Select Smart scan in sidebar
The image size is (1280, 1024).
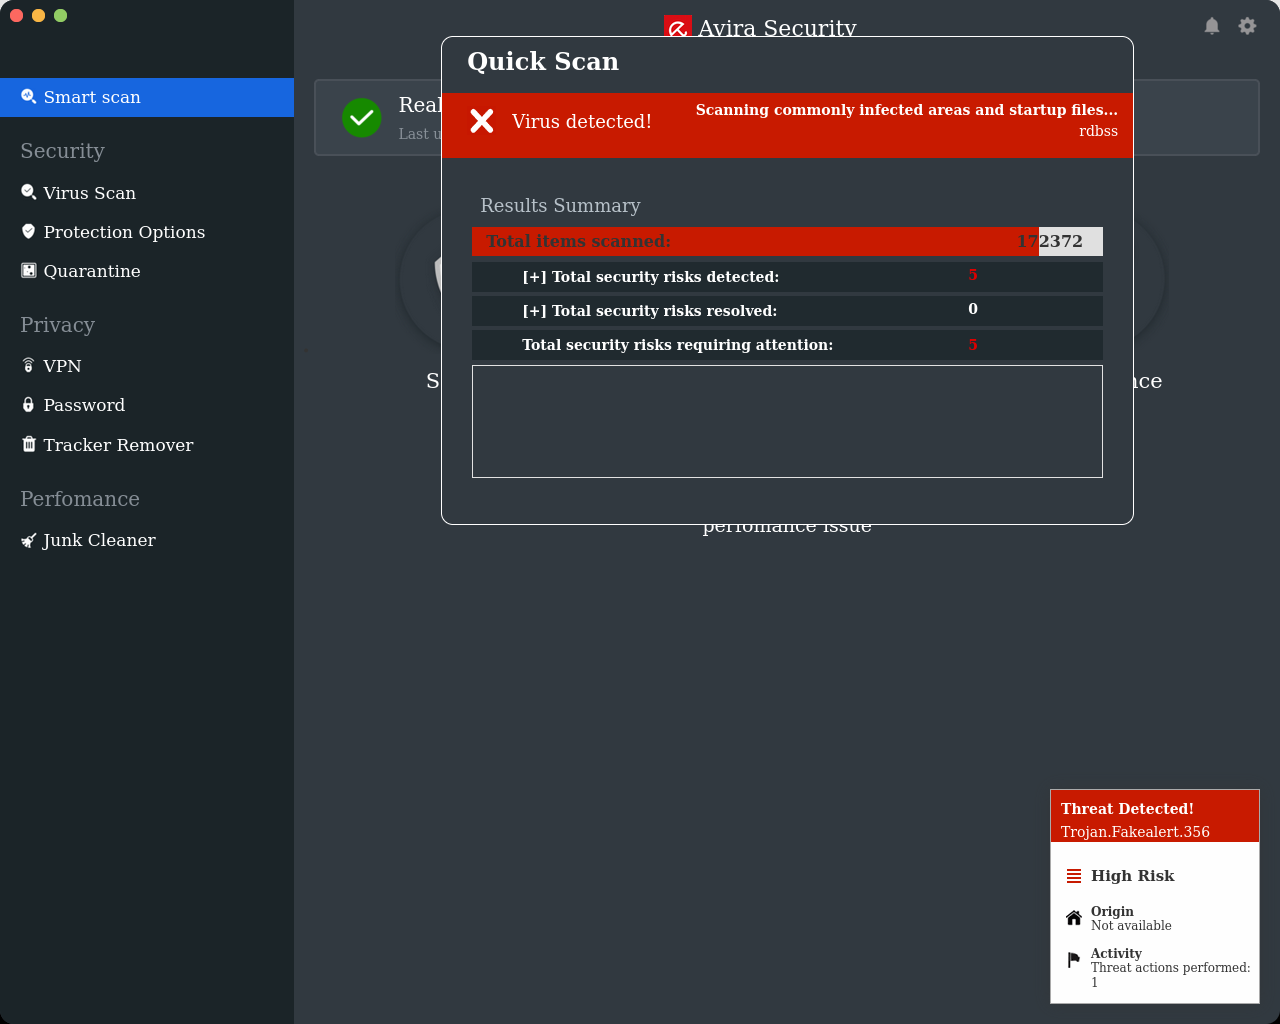click(x=147, y=97)
